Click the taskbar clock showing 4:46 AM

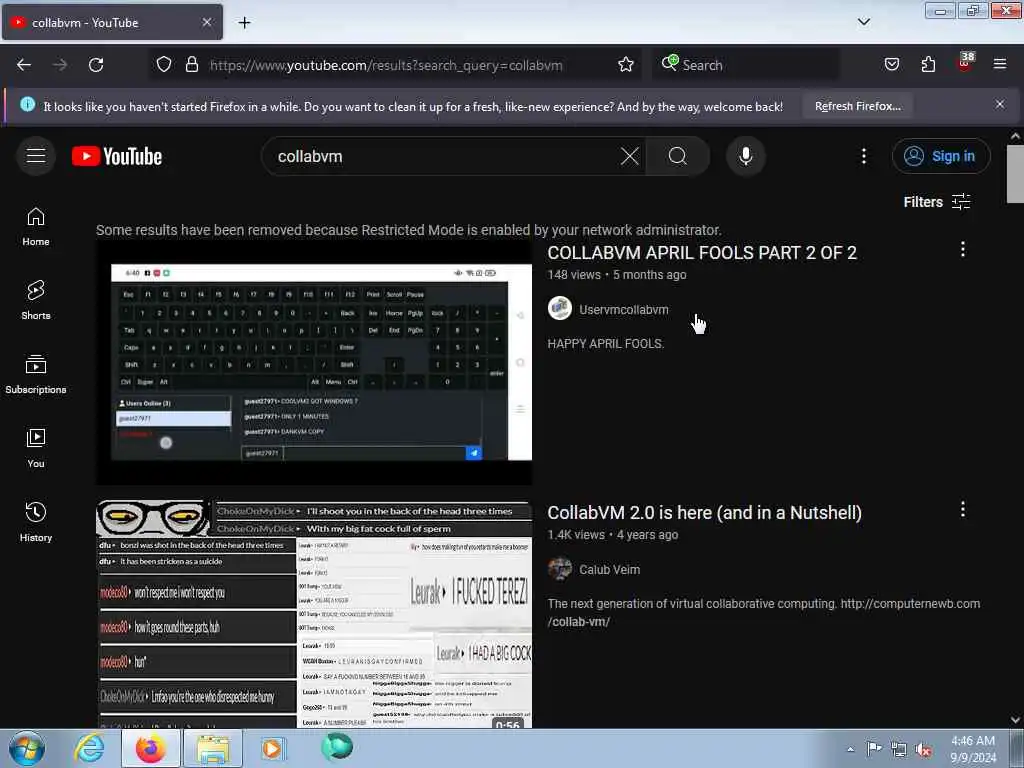click(x=972, y=749)
